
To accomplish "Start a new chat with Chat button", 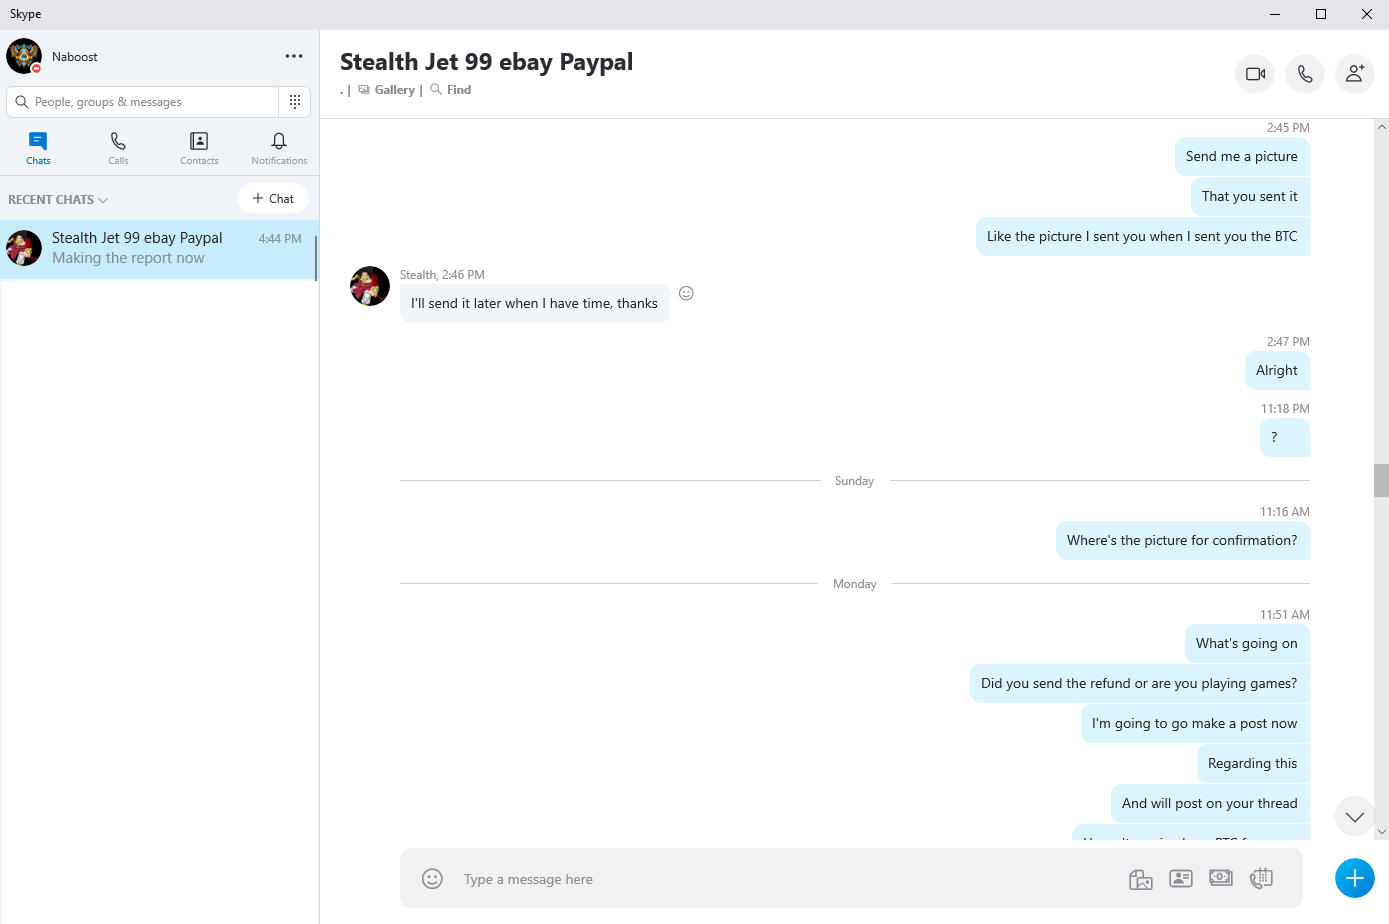I will (273, 198).
